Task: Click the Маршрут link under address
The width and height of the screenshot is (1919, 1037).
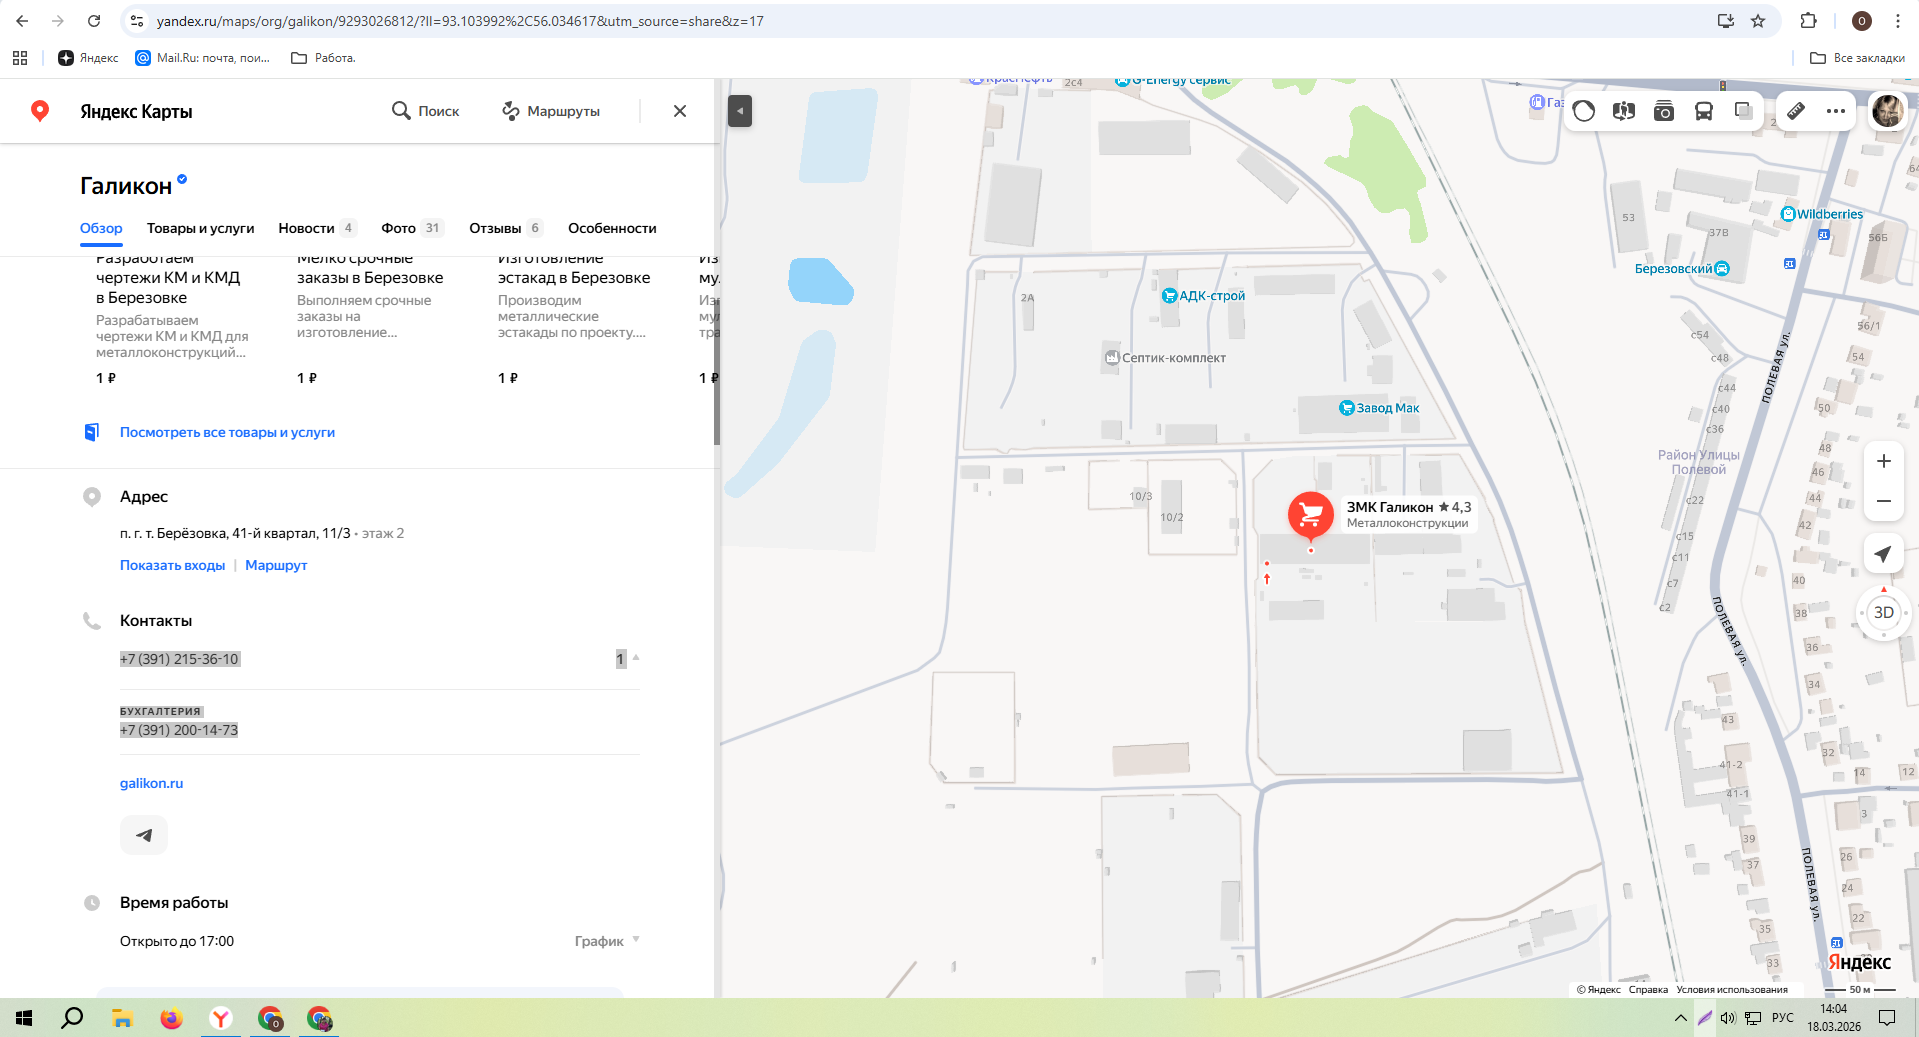Action: pyautogui.click(x=276, y=565)
